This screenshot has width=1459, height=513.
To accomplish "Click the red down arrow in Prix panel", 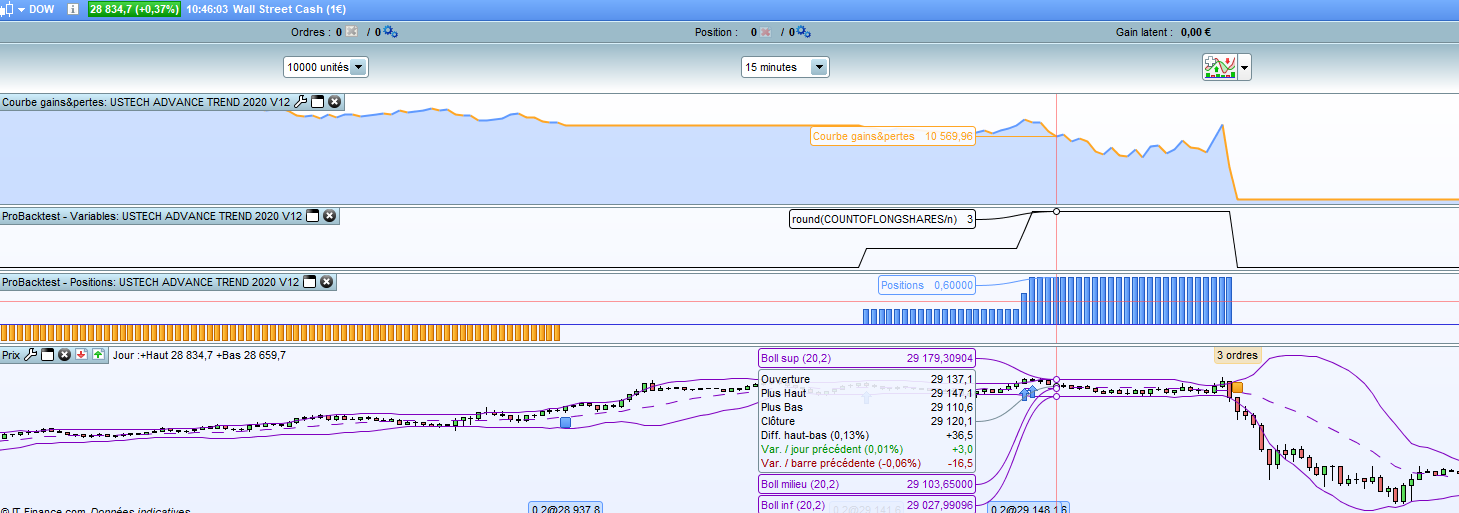I will point(81,354).
